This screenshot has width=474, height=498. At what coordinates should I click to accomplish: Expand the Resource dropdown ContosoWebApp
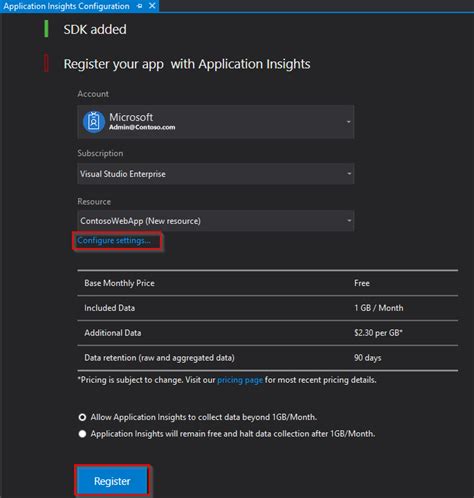[x=215, y=221]
